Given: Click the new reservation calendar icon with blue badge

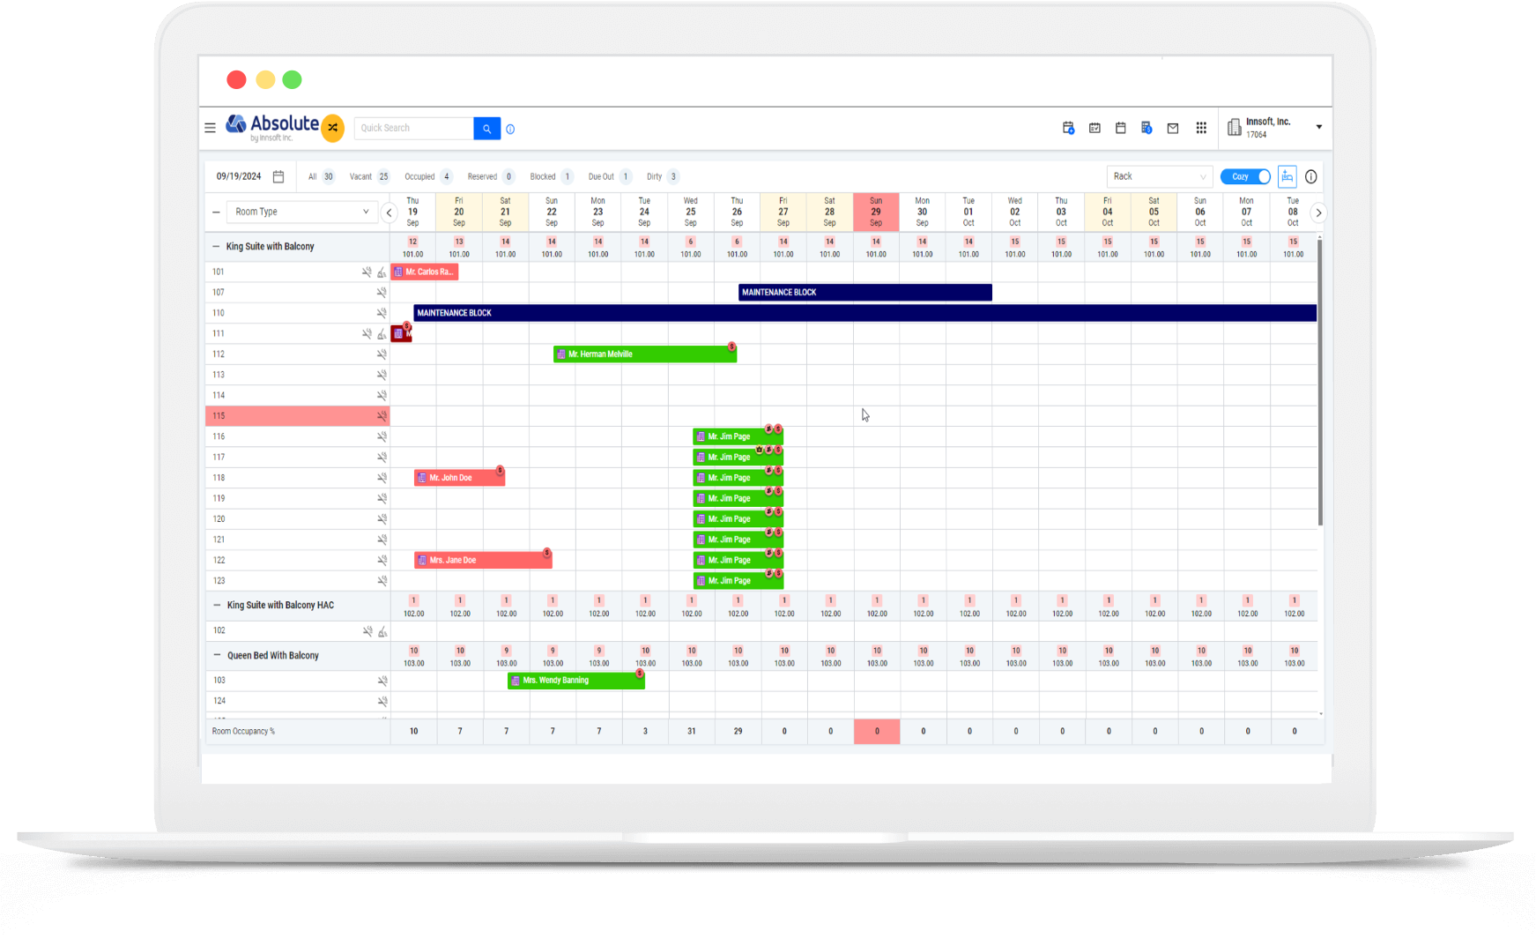Looking at the screenshot, I should click(x=1068, y=128).
